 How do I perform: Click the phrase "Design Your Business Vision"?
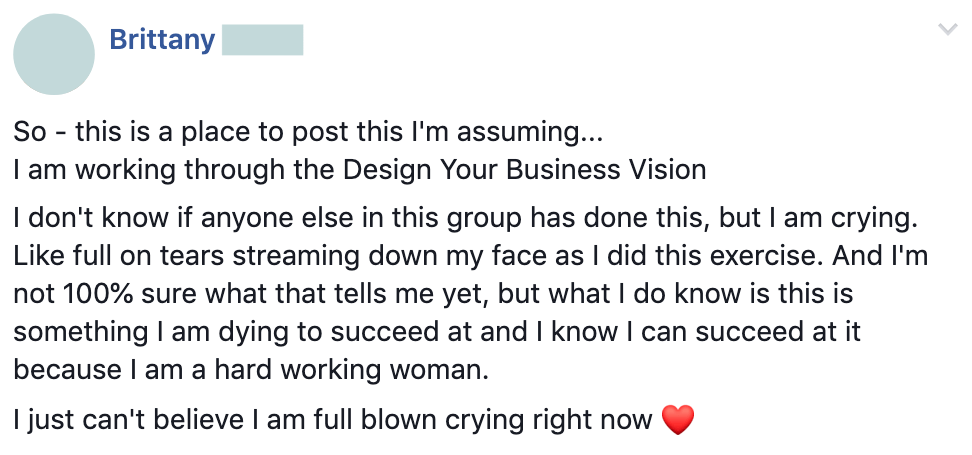coord(524,169)
